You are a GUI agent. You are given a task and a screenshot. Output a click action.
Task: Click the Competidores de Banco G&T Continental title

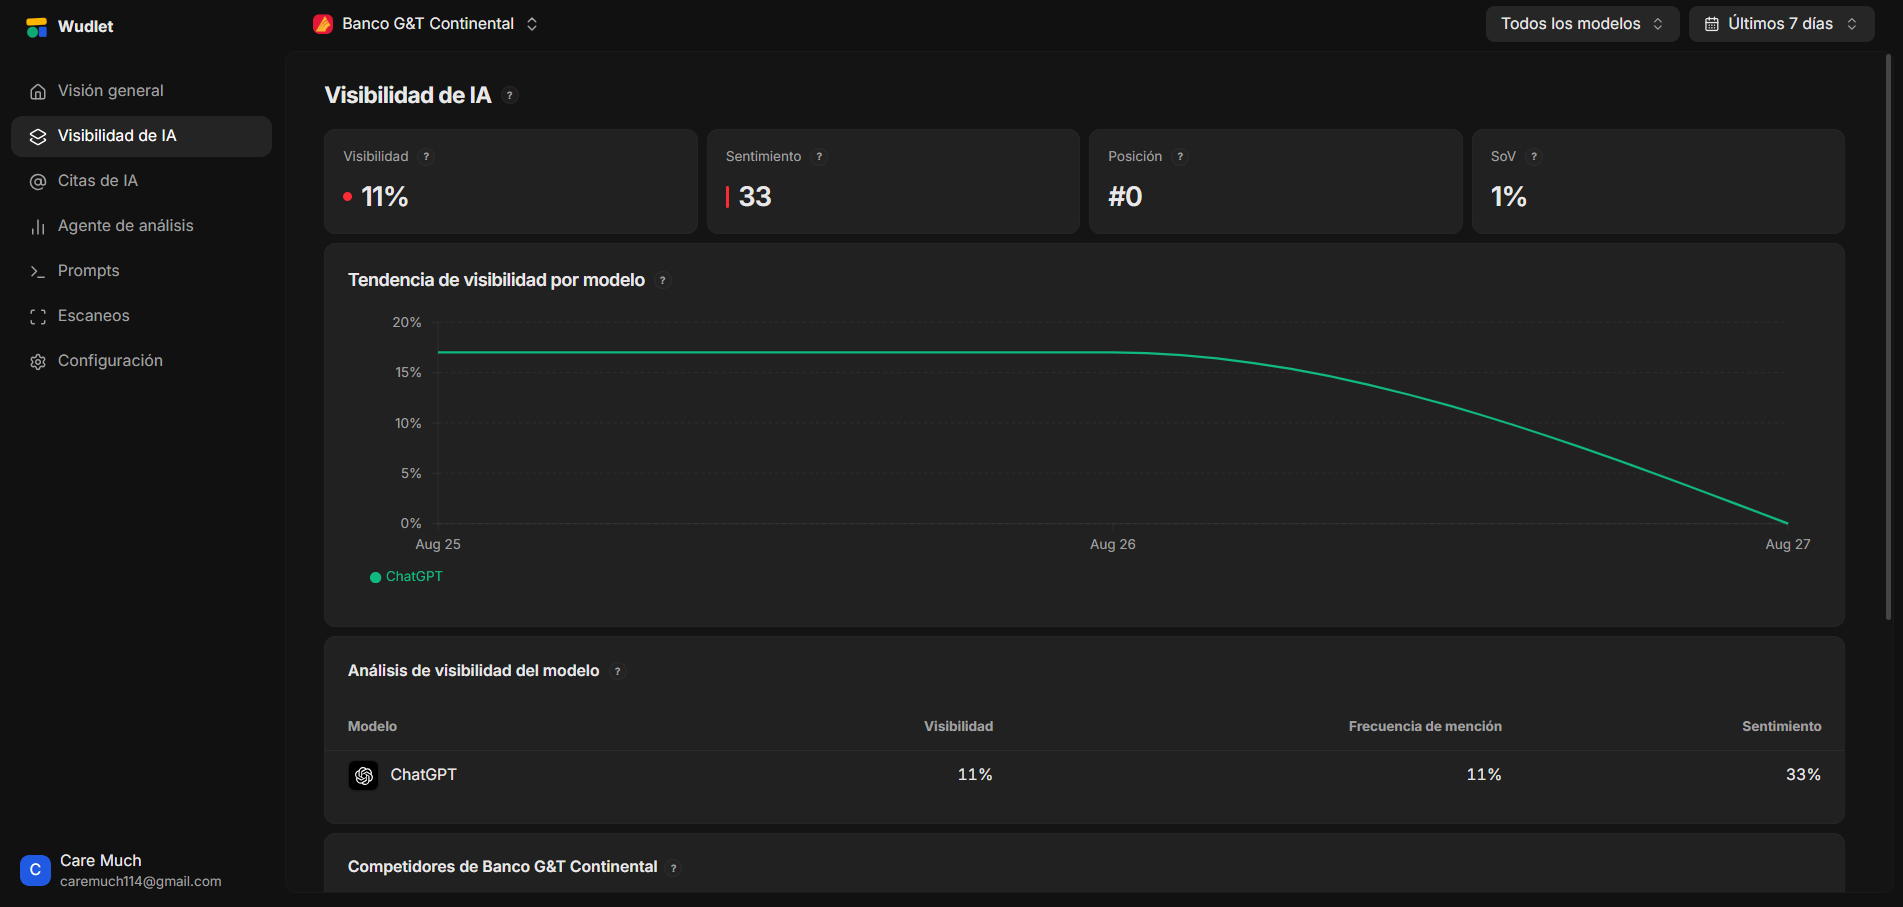503,867
